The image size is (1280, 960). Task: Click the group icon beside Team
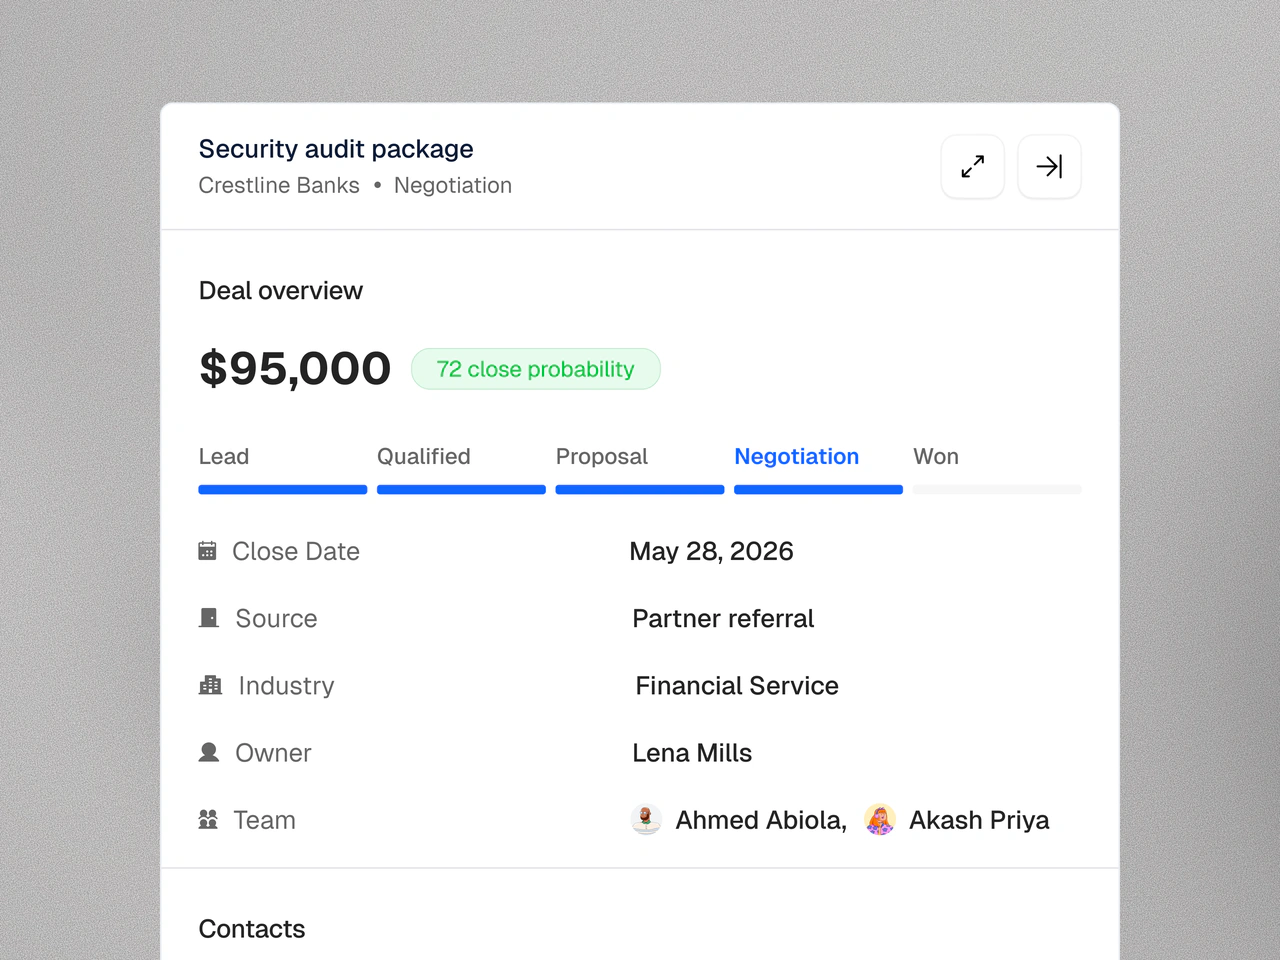click(208, 819)
